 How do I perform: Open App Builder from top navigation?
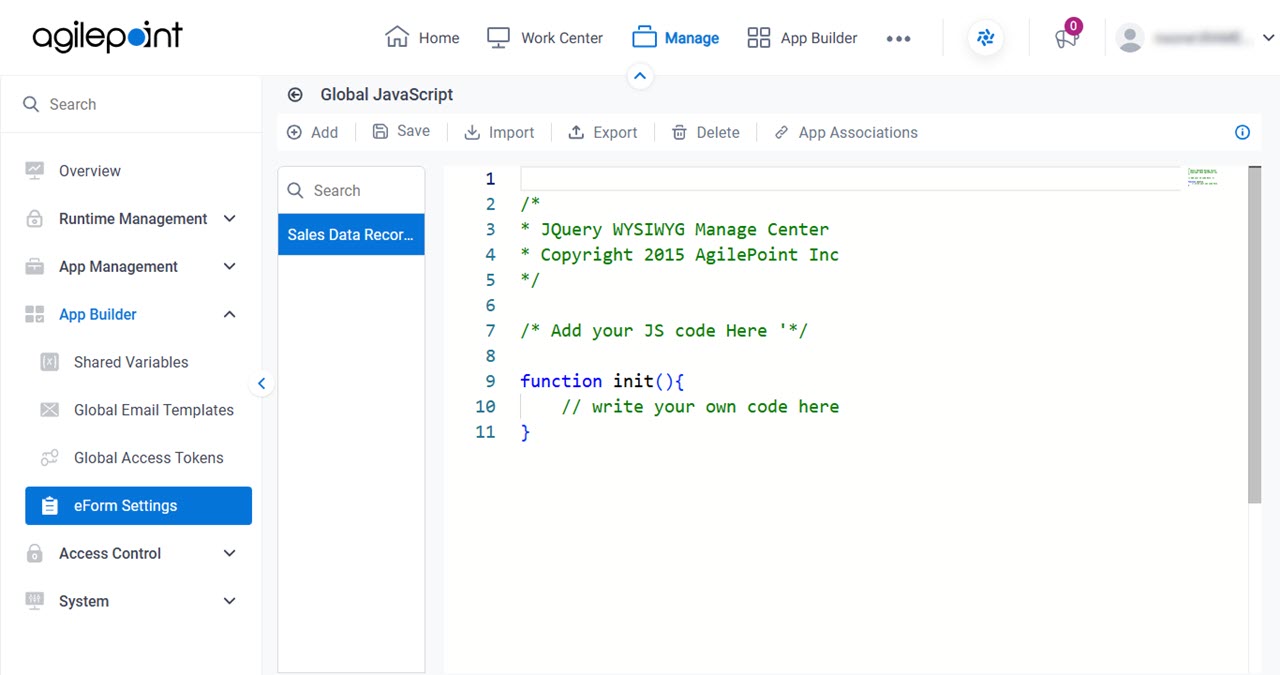(x=802, y=38)
